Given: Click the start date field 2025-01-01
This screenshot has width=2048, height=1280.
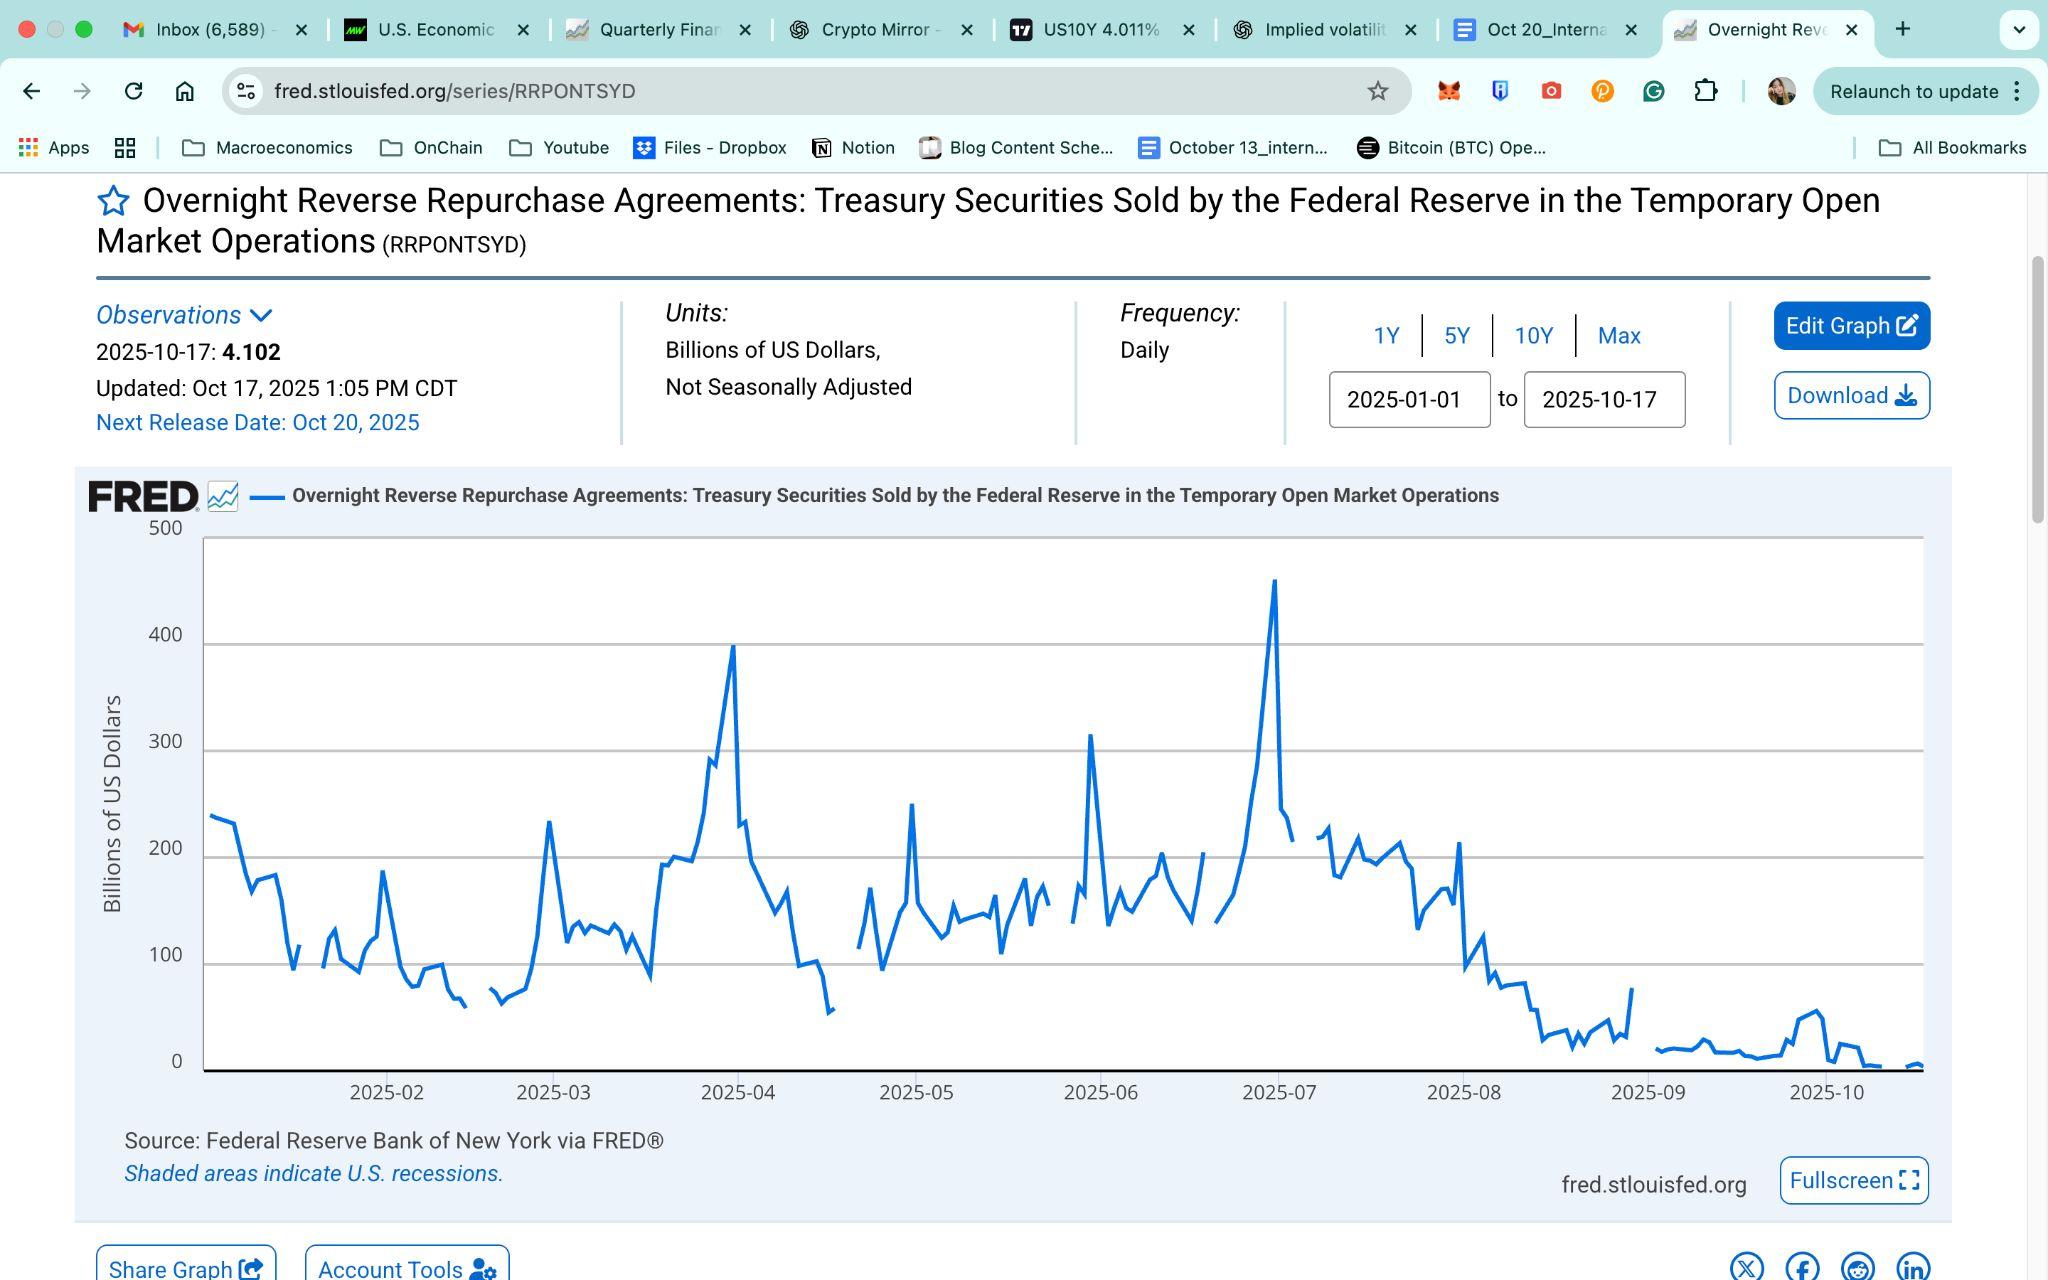Looking at the screenshot, I should point(1408,400).
